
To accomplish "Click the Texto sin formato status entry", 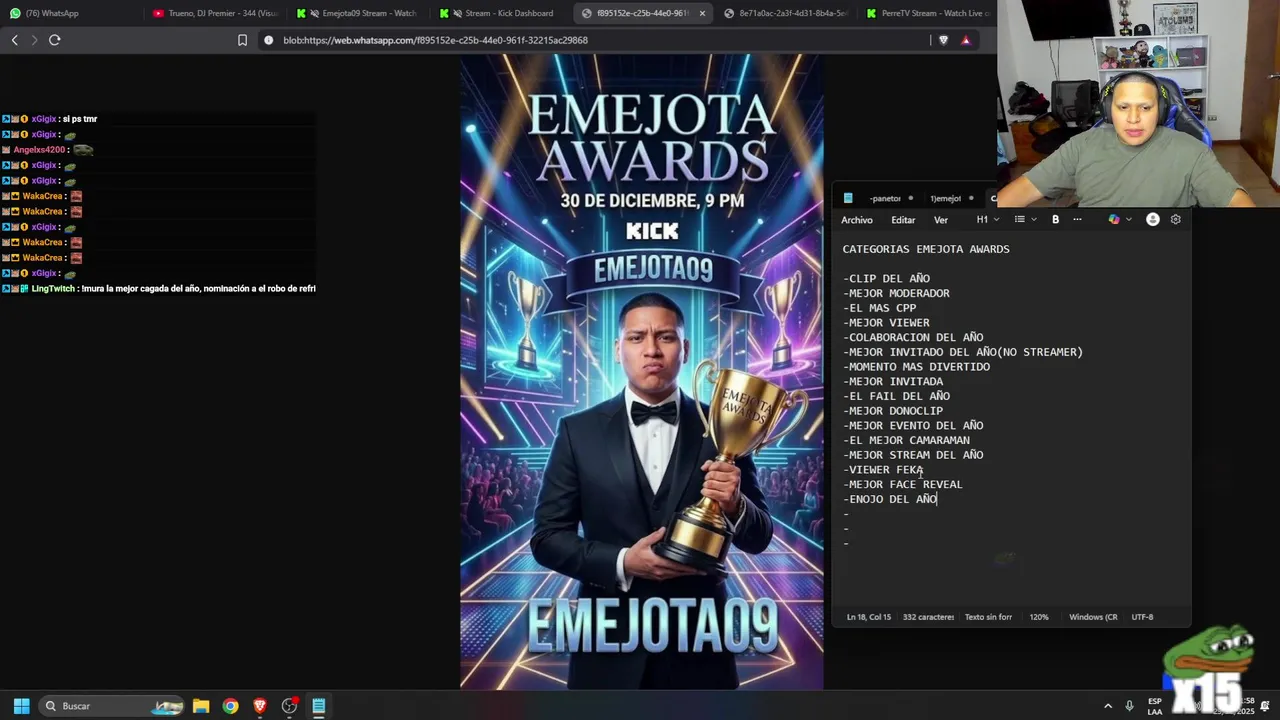I will (988, 617).
